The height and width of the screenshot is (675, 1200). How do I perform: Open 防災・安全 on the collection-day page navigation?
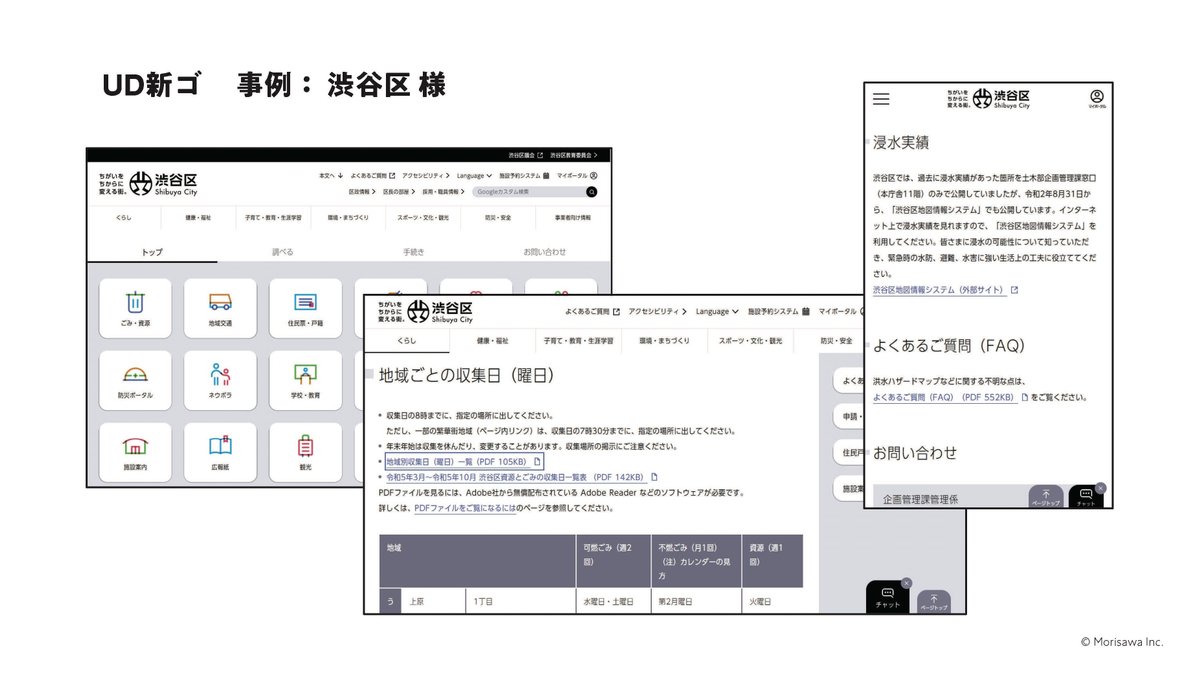tap(837, 341)
